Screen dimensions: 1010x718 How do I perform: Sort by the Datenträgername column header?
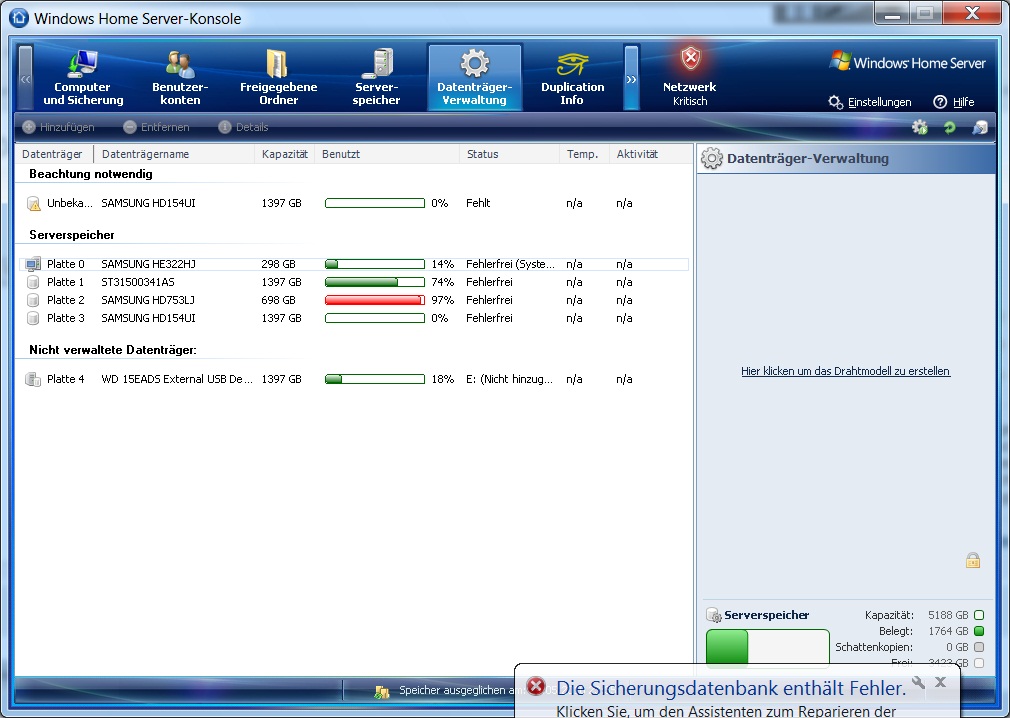(x=174, y=154)
